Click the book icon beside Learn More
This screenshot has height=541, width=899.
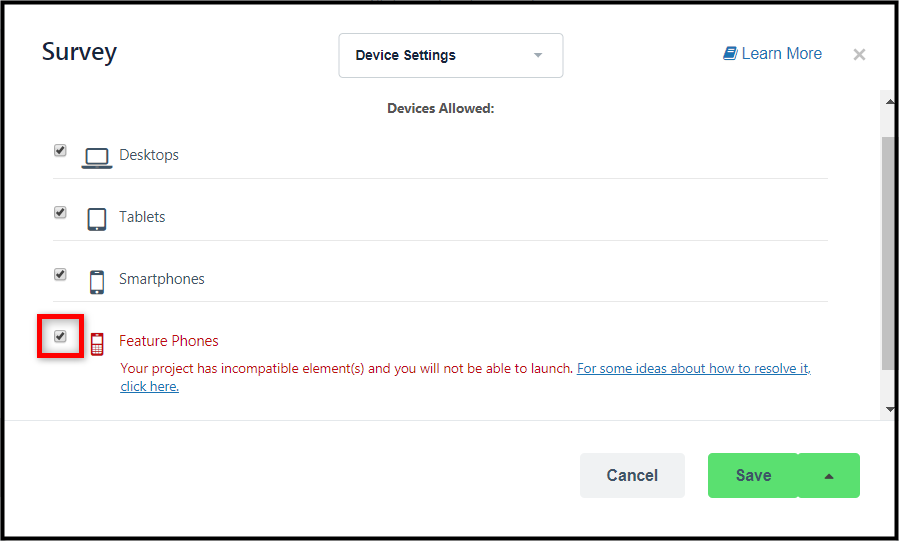(730, 53)
